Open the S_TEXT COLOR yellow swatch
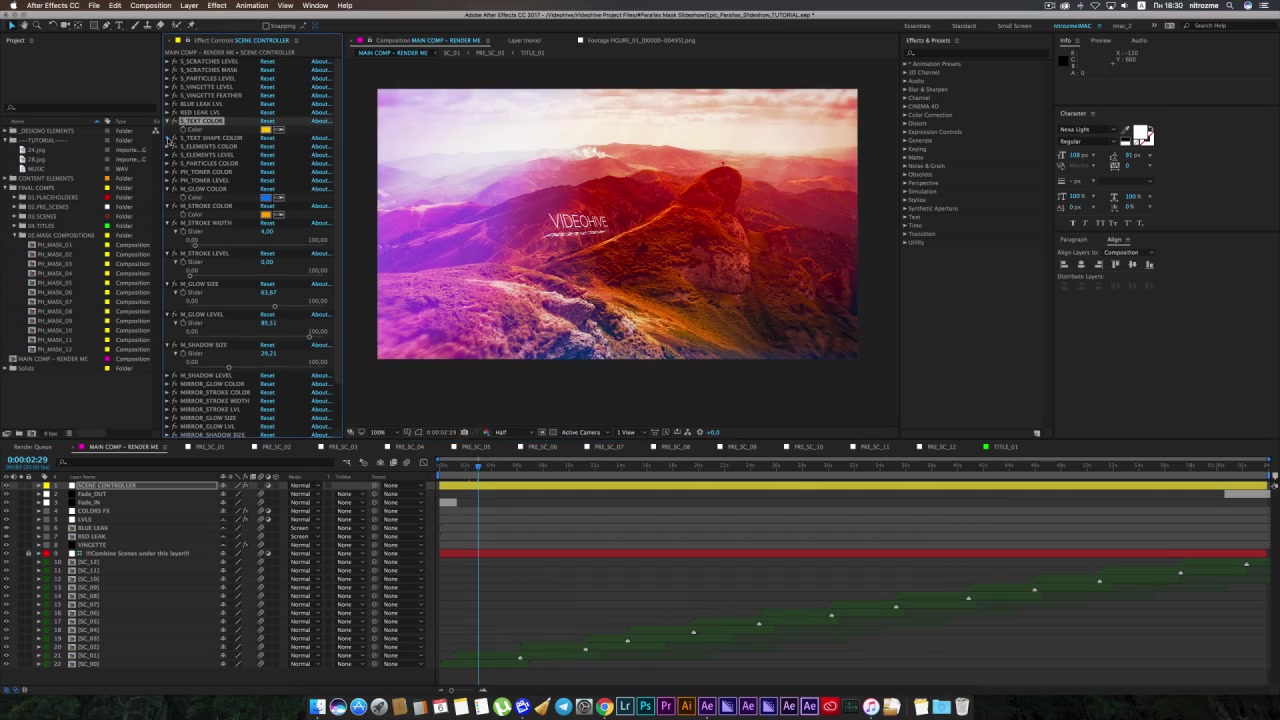Image resolution: width=1280 pixels, height=720 pixels. 266,130
